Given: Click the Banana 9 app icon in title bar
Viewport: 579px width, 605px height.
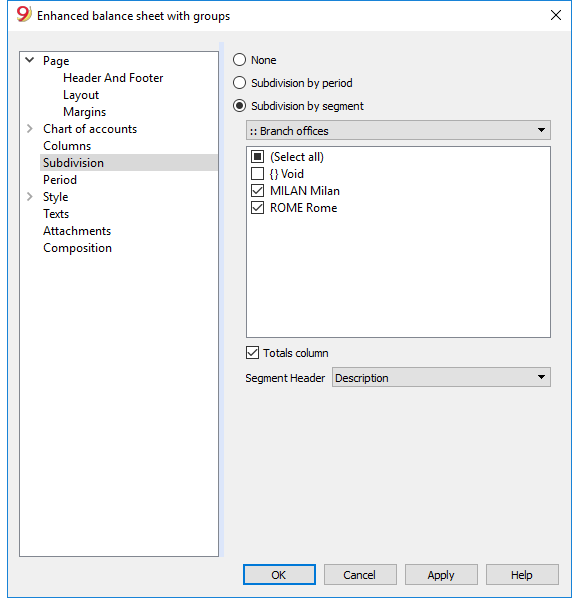Looking at the screenshot, I should [x=24, y=15].
